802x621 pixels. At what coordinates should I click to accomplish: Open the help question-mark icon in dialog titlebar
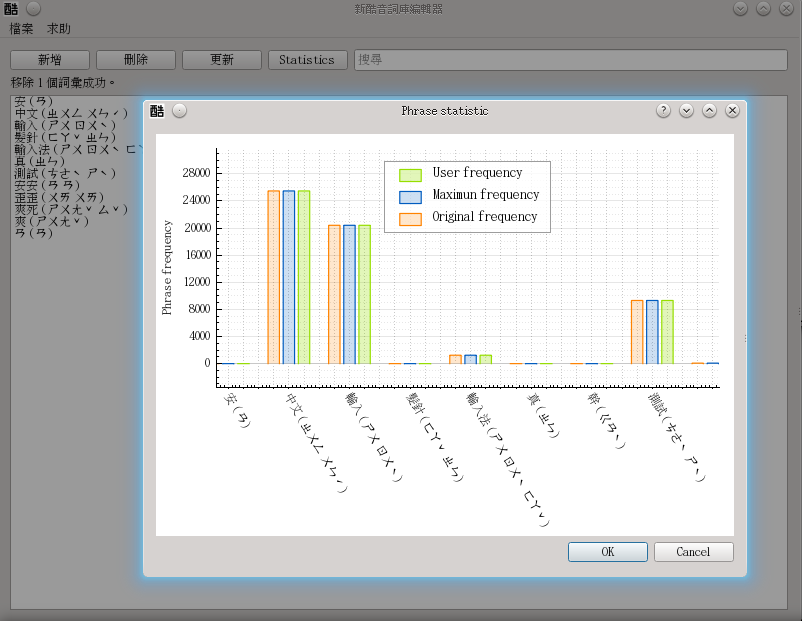(x=663, y=110)
